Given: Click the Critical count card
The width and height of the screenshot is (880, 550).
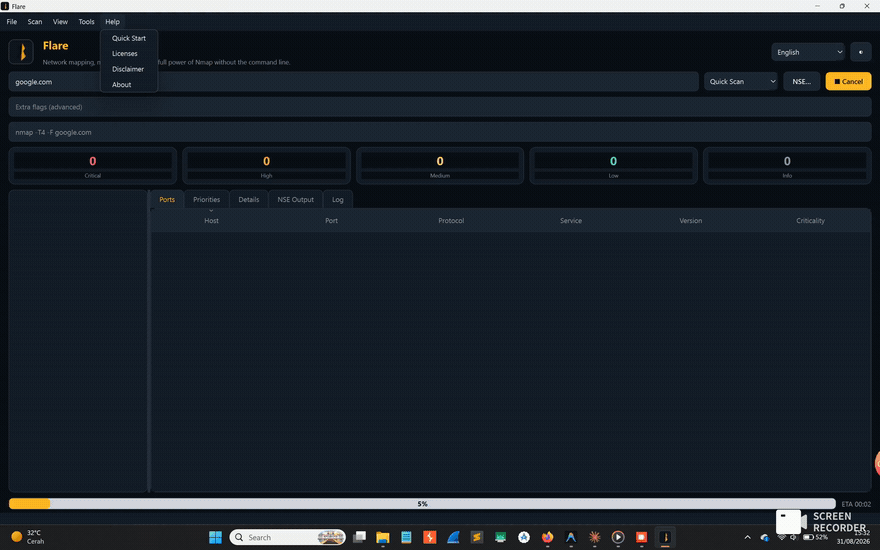Looking at the screenshot, I should pyautogui.click(x=93, y=166).
